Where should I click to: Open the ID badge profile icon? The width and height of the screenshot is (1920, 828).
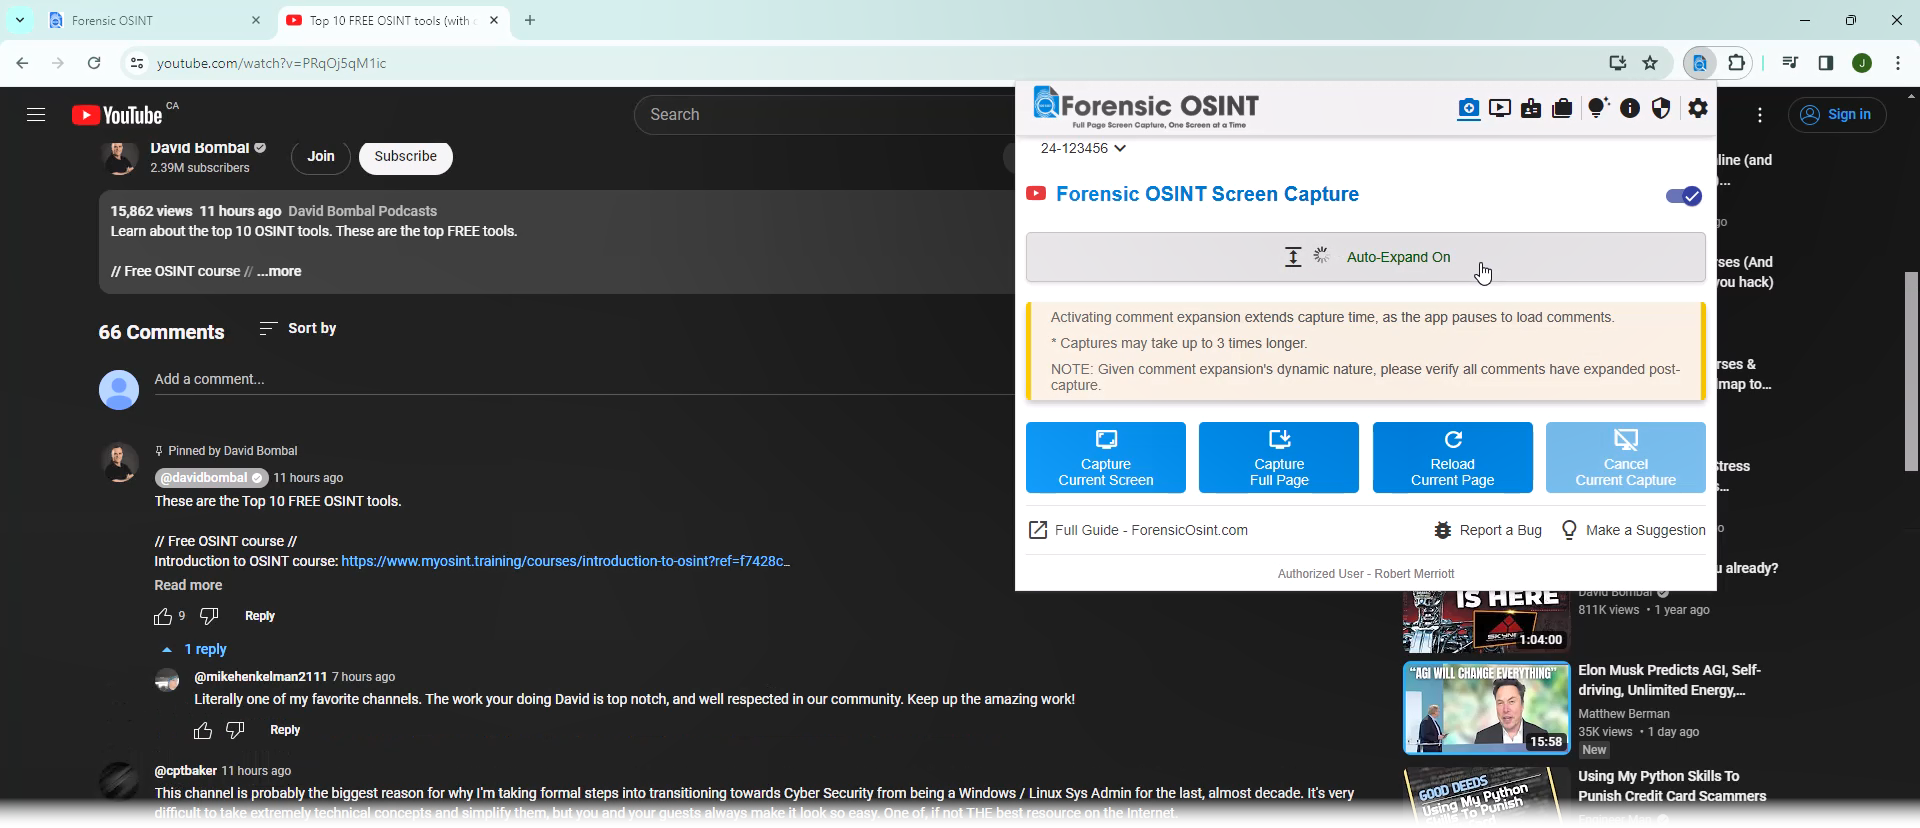click(1531, 108)
